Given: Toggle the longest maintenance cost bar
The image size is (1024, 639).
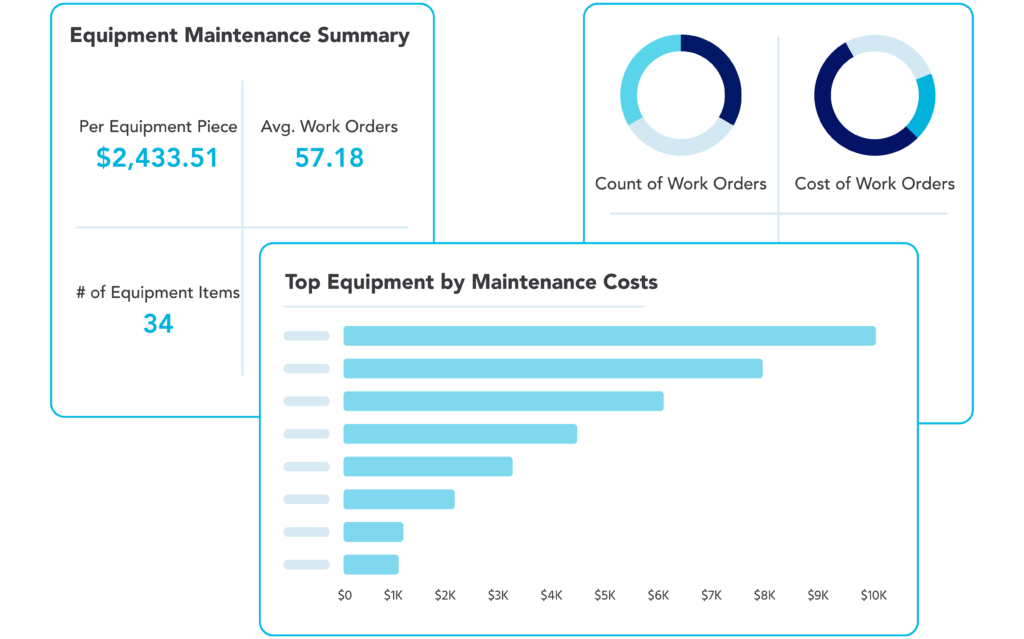Looking at the screenshot, I should [x=610, y=336].
